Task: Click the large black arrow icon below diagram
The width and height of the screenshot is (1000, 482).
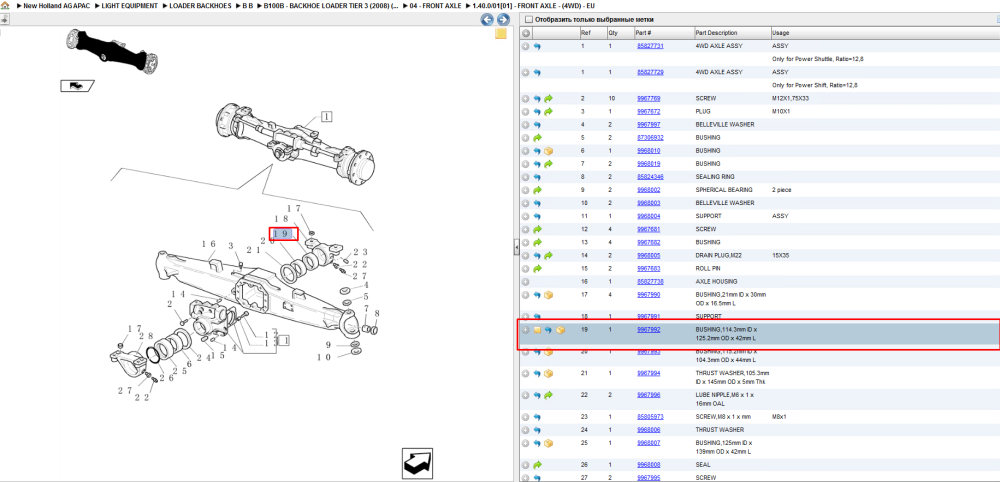Action: (418, 464)
